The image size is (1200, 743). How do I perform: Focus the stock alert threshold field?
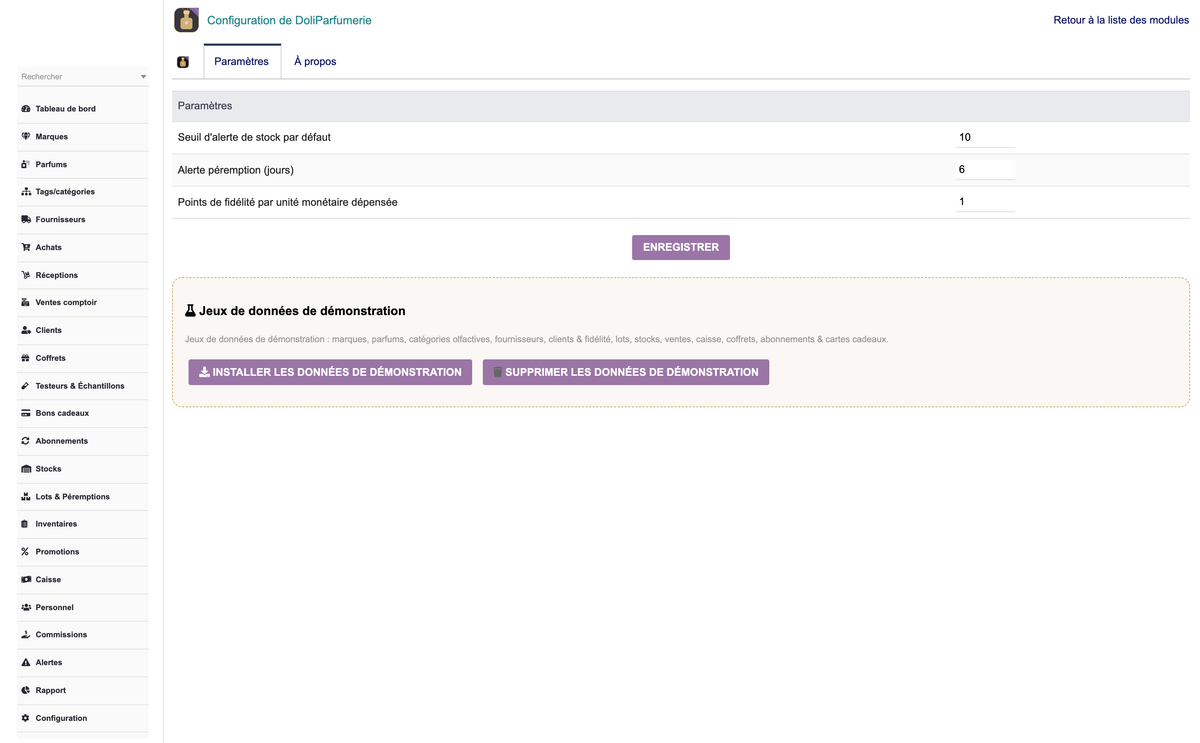[x=985, y=137]
